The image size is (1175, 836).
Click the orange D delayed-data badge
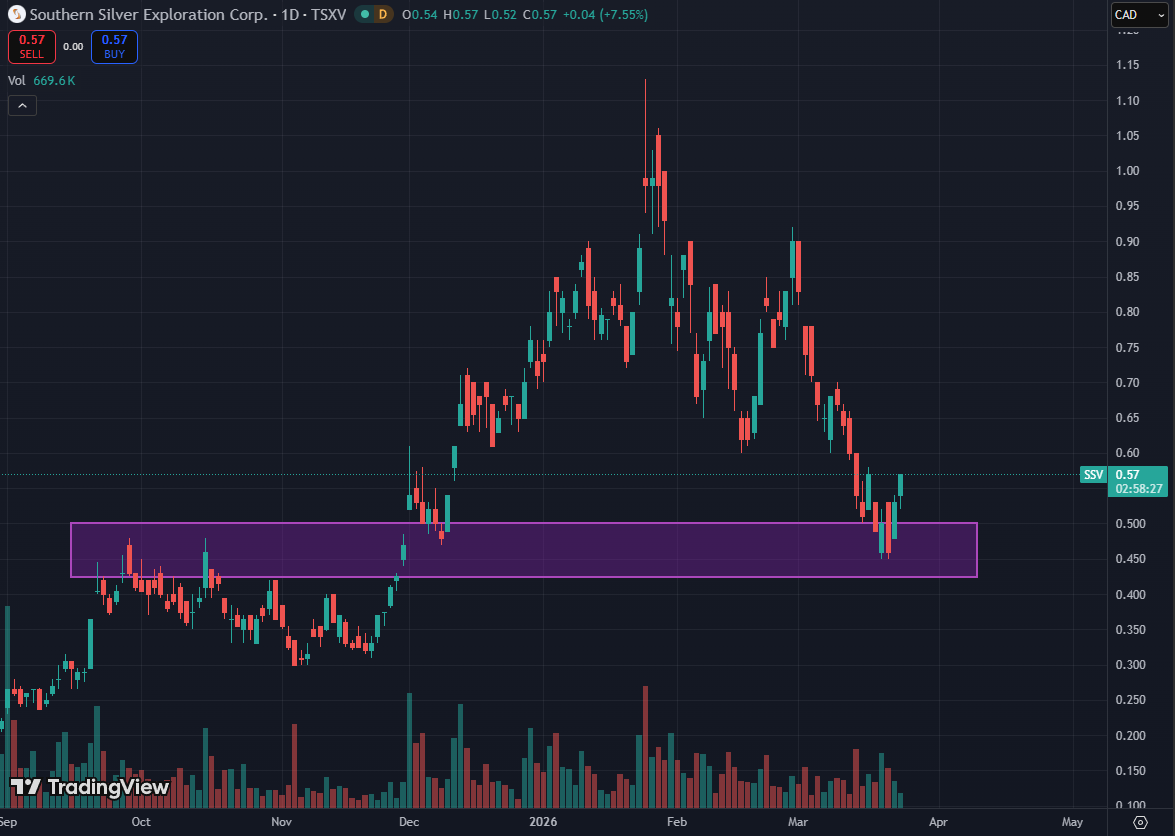383,14
